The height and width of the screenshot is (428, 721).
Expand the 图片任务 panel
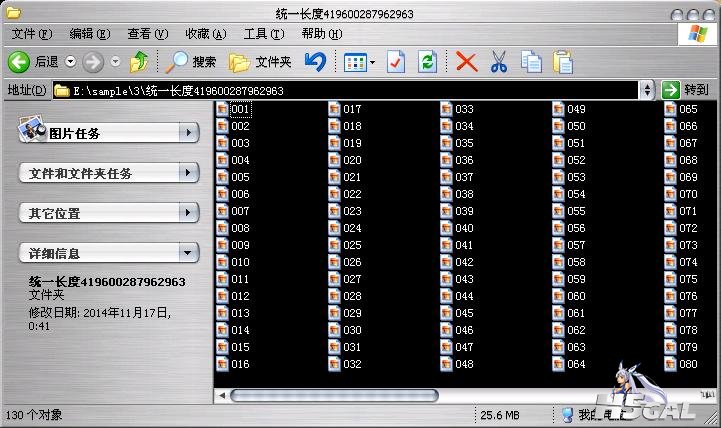pyautogui.click(x=189, y=133)
